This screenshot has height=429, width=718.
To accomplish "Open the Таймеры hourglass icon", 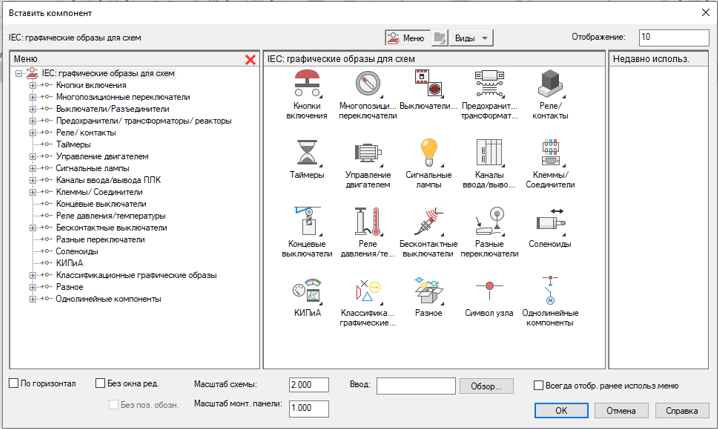I will pyautogui.click(x=307, y=153).
